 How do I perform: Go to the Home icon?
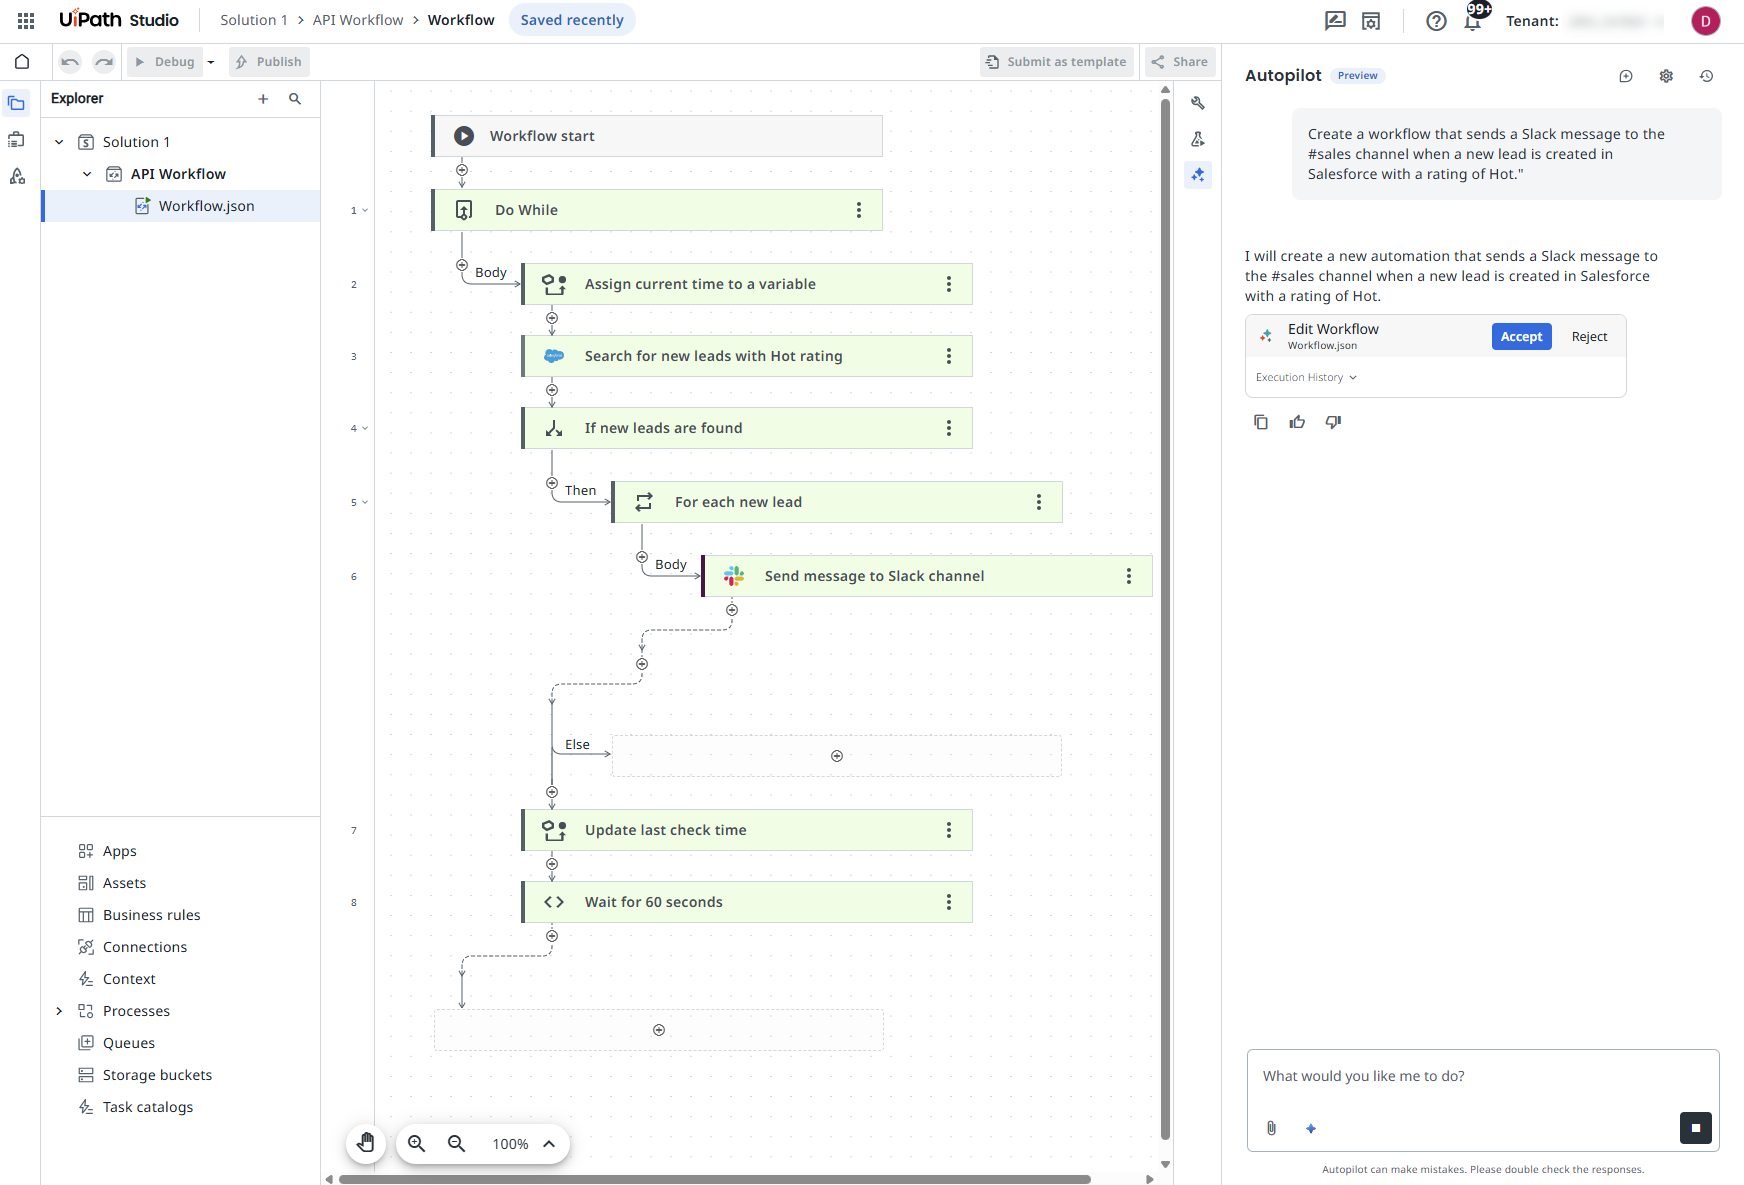tap(21, 61)
